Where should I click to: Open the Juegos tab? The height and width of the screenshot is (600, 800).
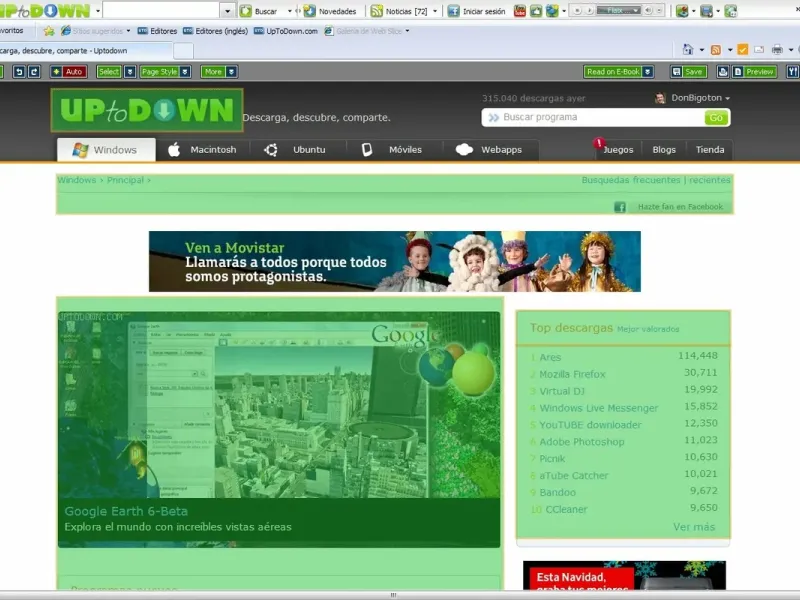point(618,150)
